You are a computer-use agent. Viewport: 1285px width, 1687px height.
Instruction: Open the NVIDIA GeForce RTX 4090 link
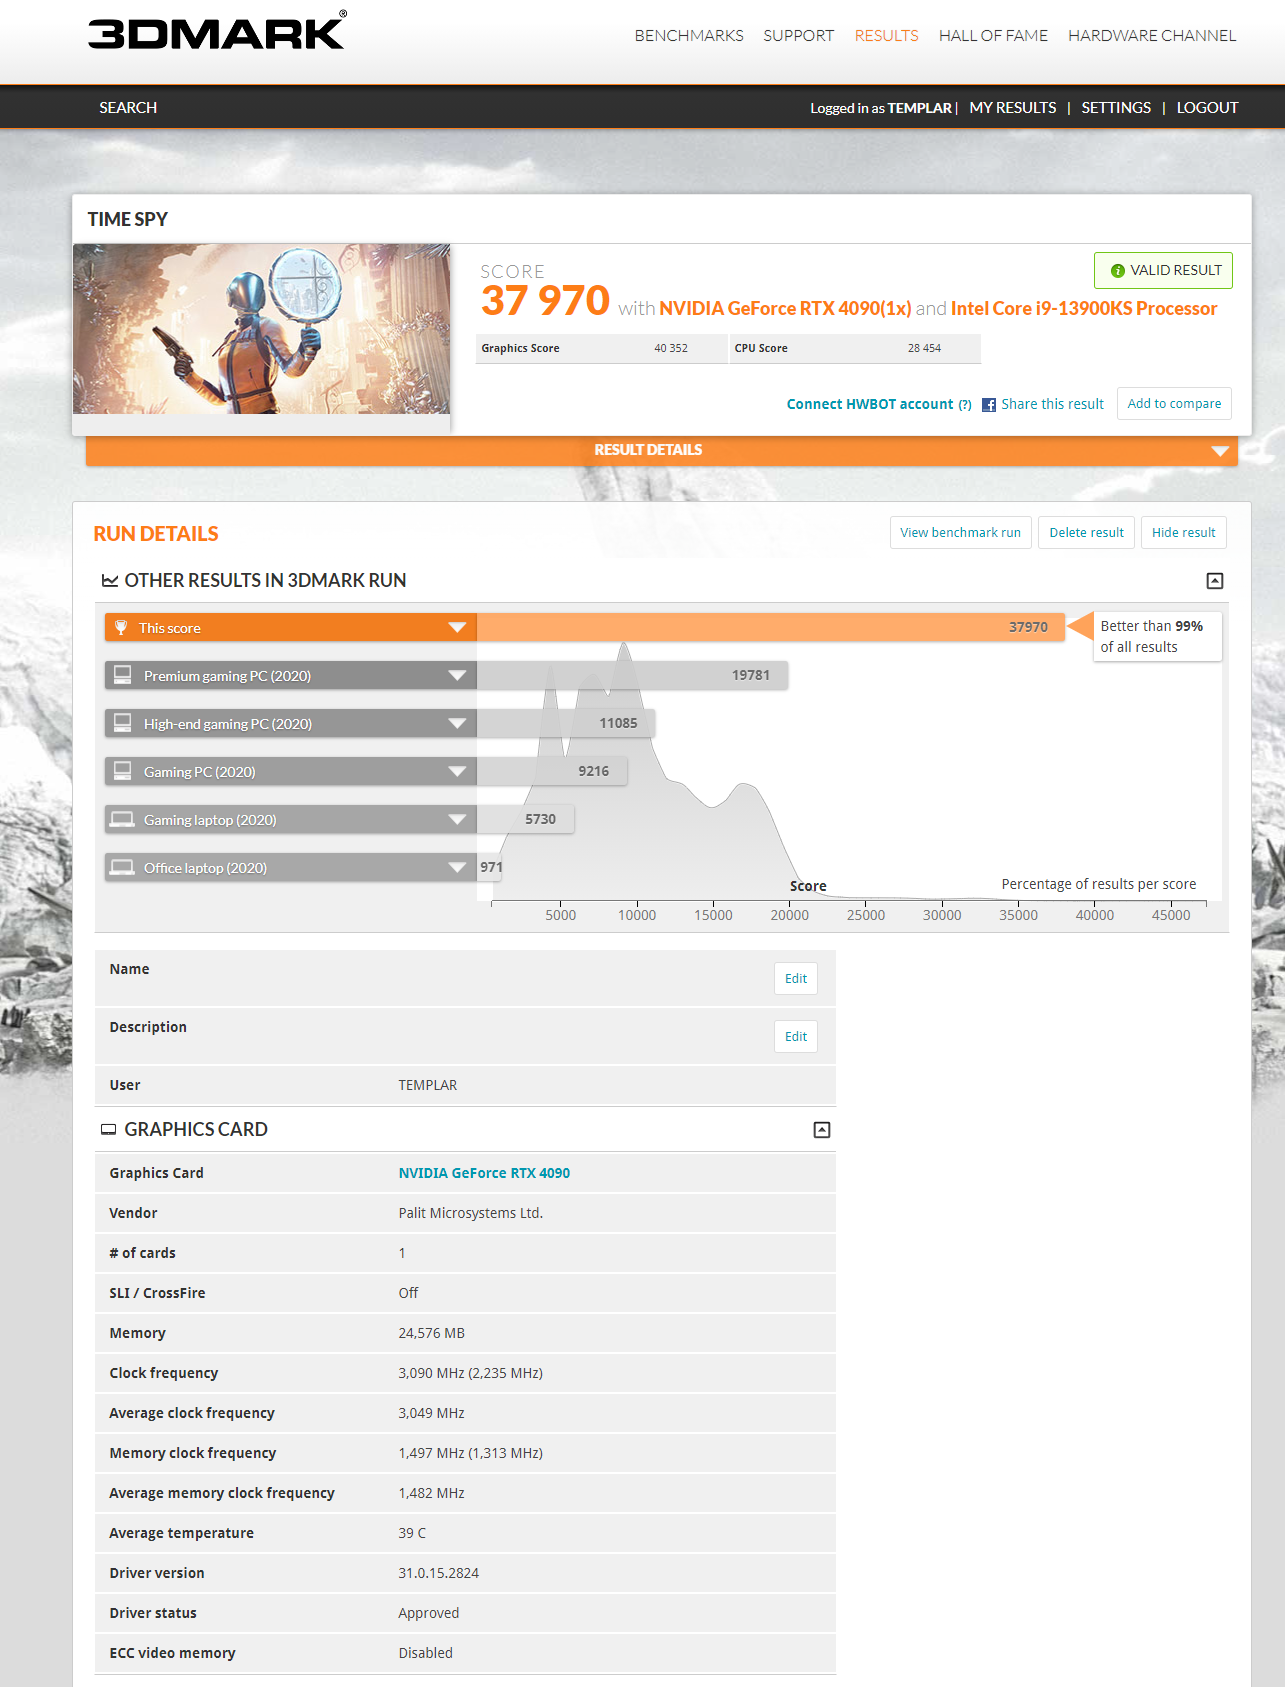pos(484,1173)
